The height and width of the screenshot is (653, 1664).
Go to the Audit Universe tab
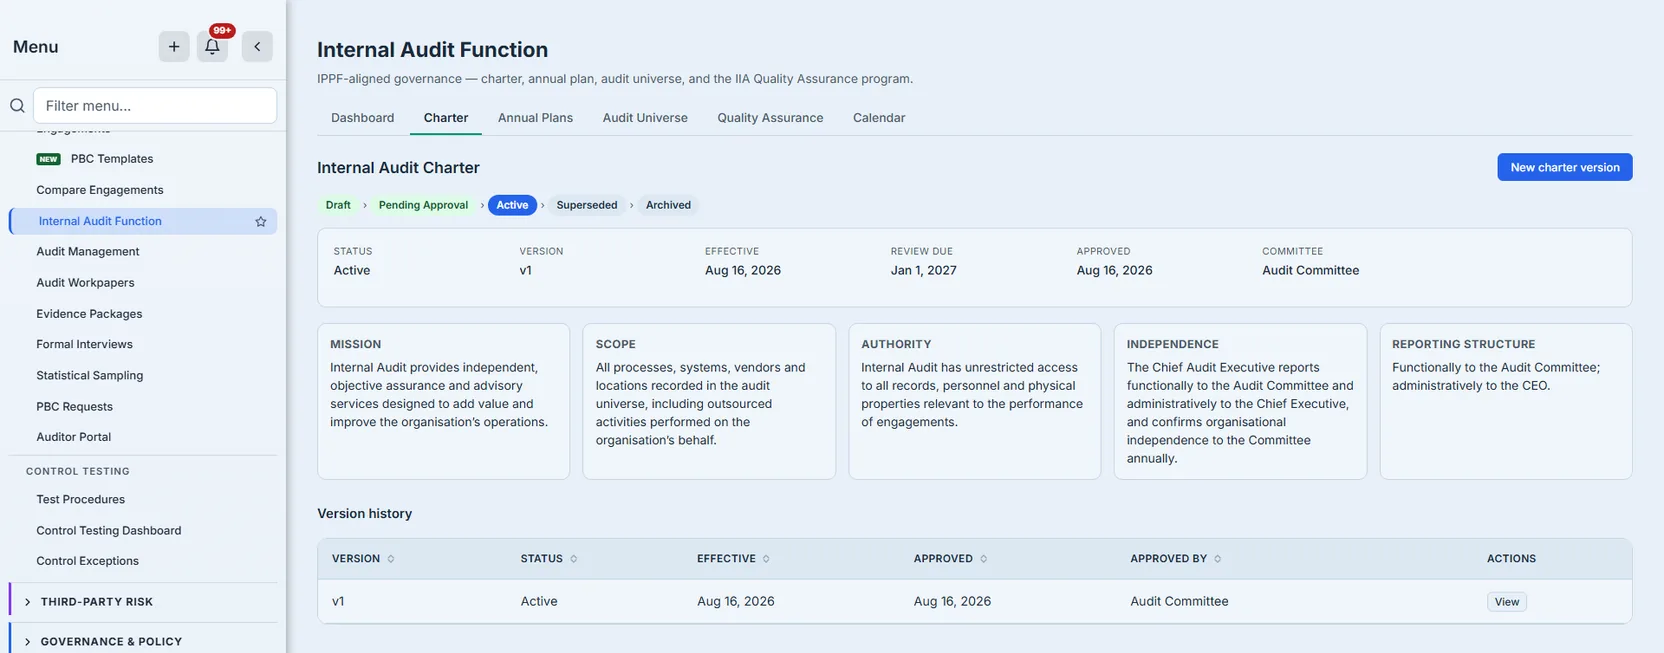click(x=645, y=118)
